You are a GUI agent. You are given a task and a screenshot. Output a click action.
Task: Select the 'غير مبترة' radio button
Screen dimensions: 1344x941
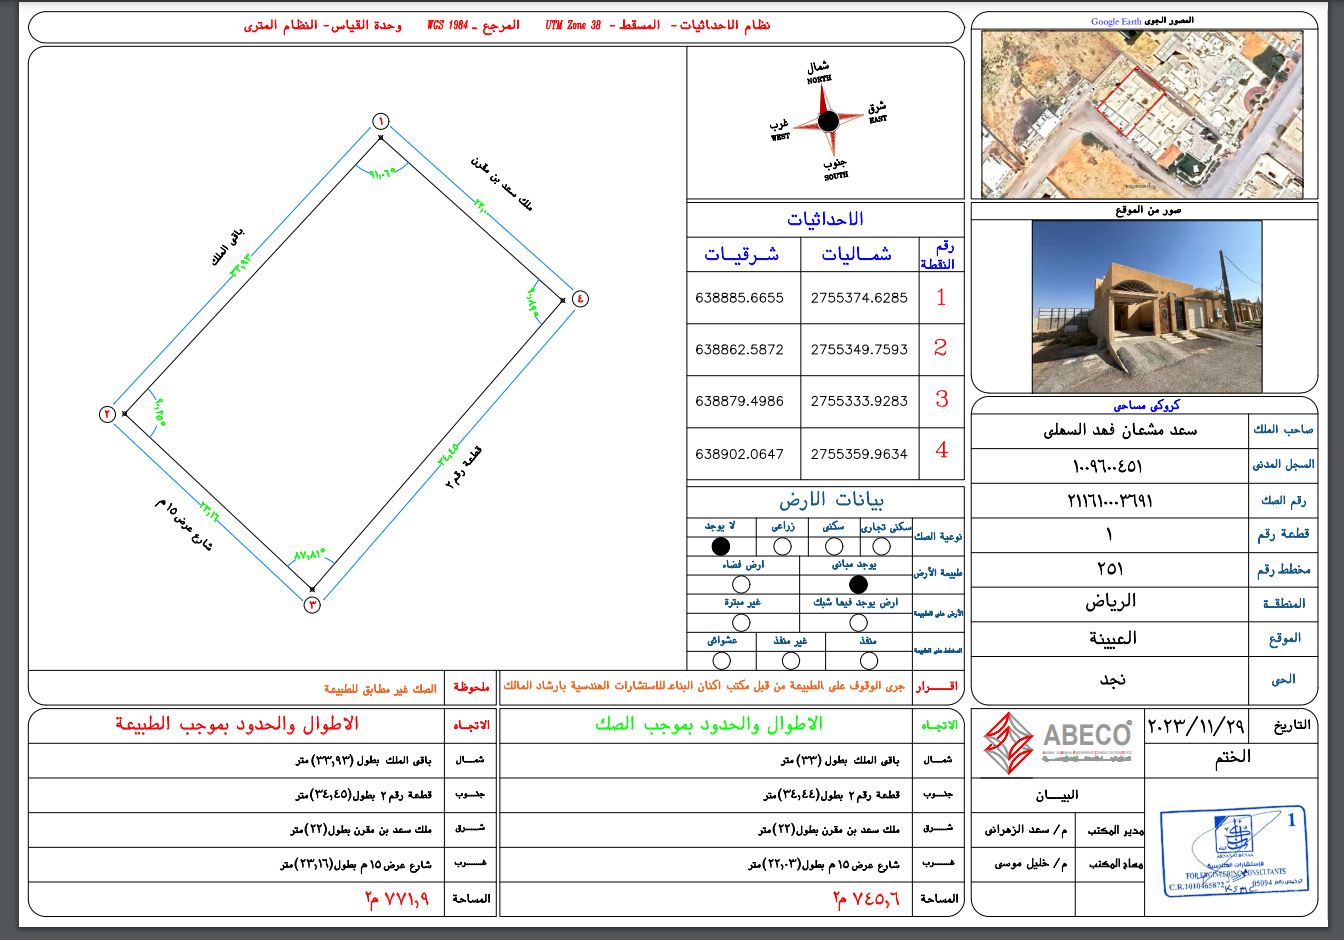[x=741, y=622]
